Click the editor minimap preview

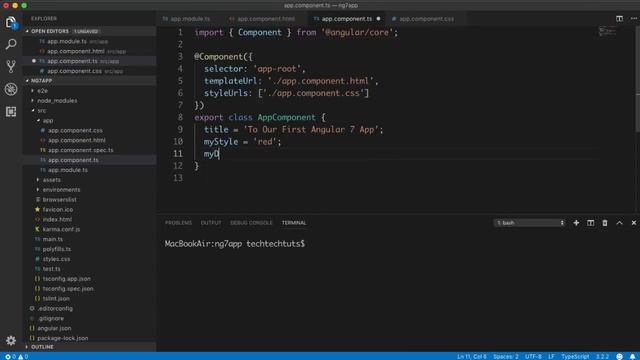(x=607, y=32)
